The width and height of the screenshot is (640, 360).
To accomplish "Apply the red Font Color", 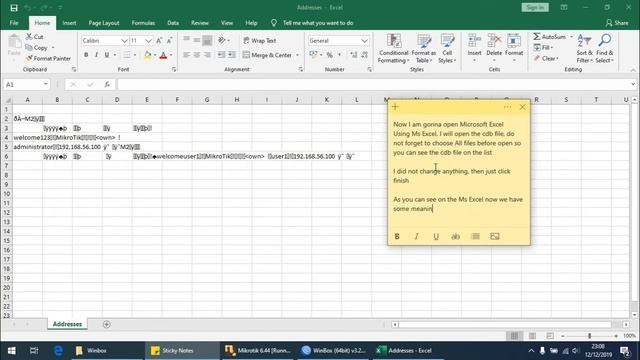I will point(163,55).
